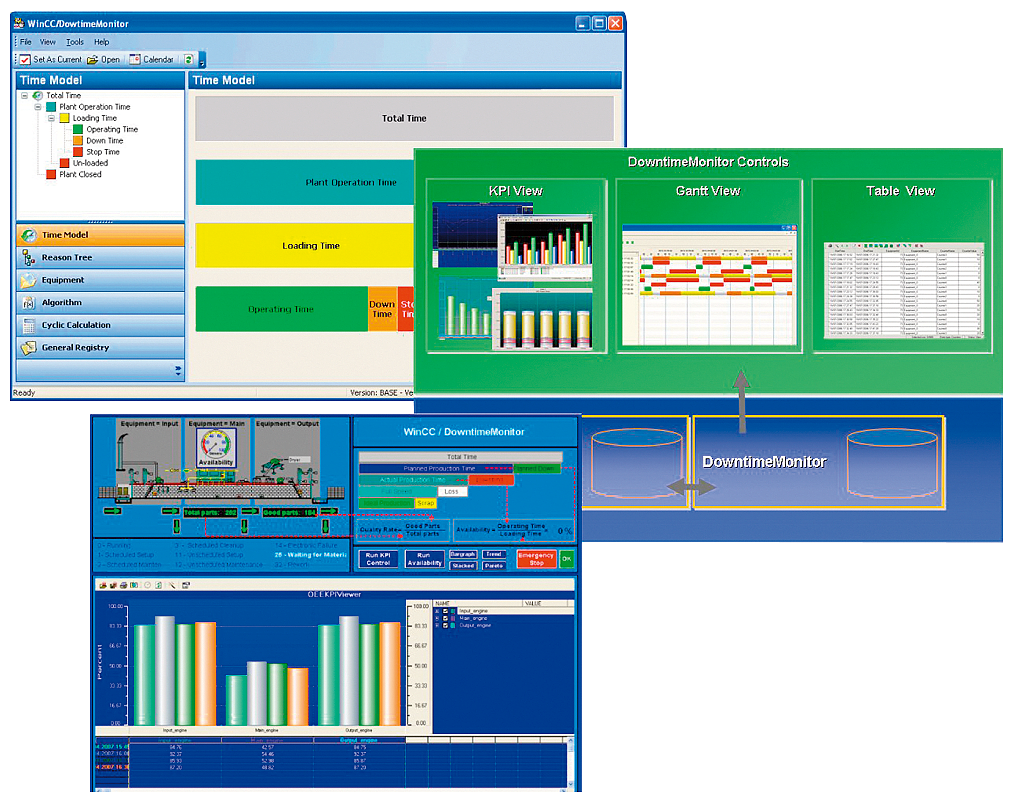
Task: Collapse the Loading Time tree node
Action: pos(51,118)
